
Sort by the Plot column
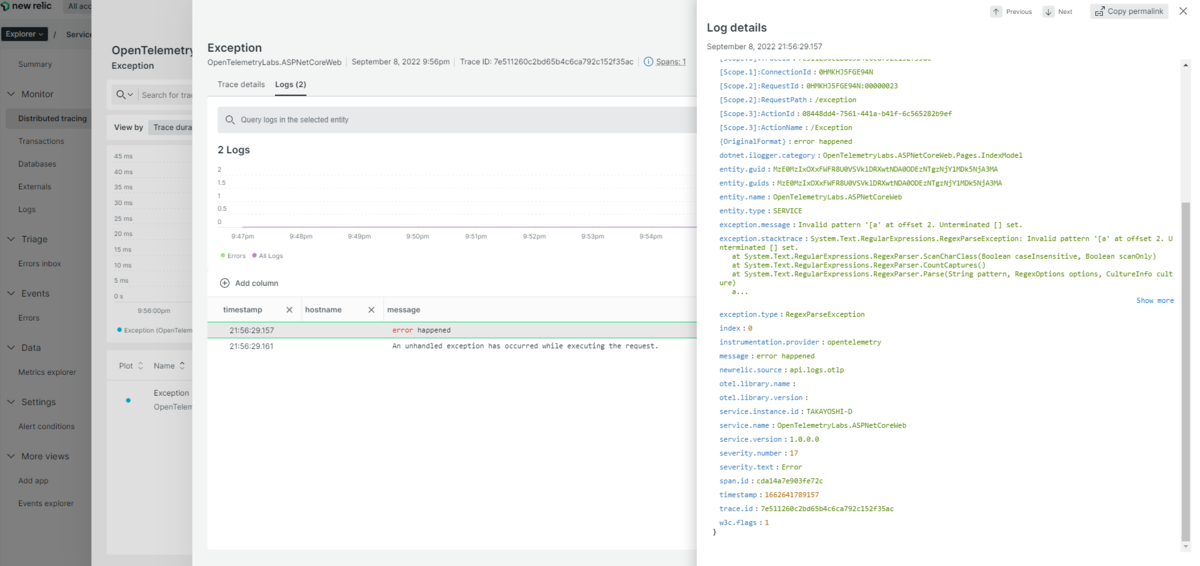132,366
